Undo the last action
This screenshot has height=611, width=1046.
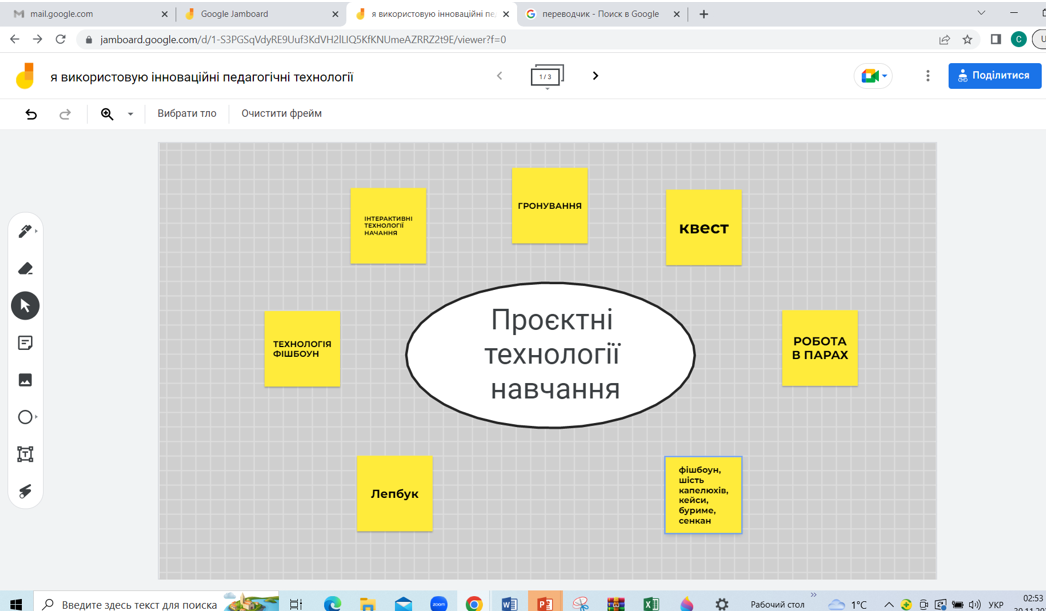click(31, 114)
